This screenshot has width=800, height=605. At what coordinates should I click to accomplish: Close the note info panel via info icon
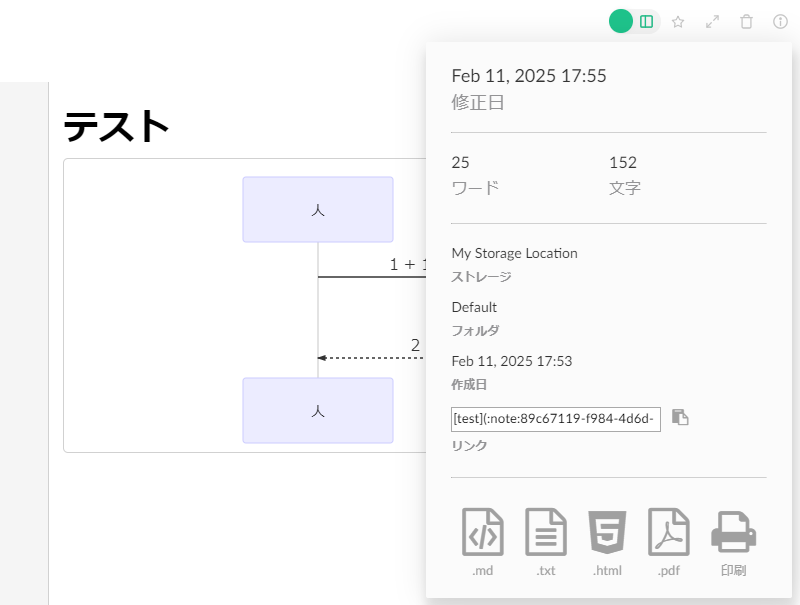(x=780, y=21)
